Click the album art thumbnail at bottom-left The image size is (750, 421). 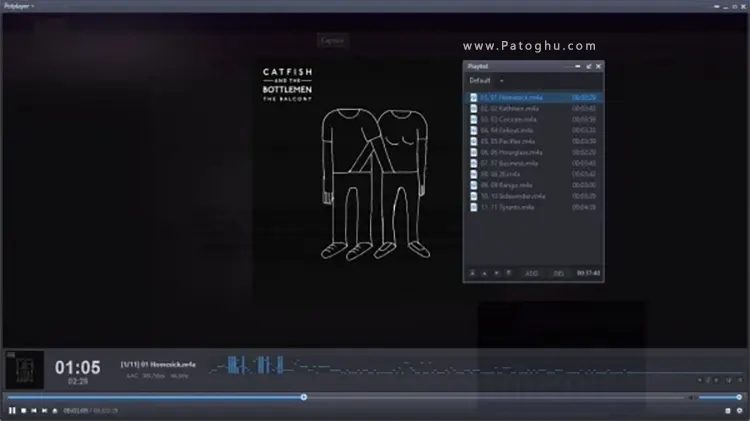click(24, 368)
